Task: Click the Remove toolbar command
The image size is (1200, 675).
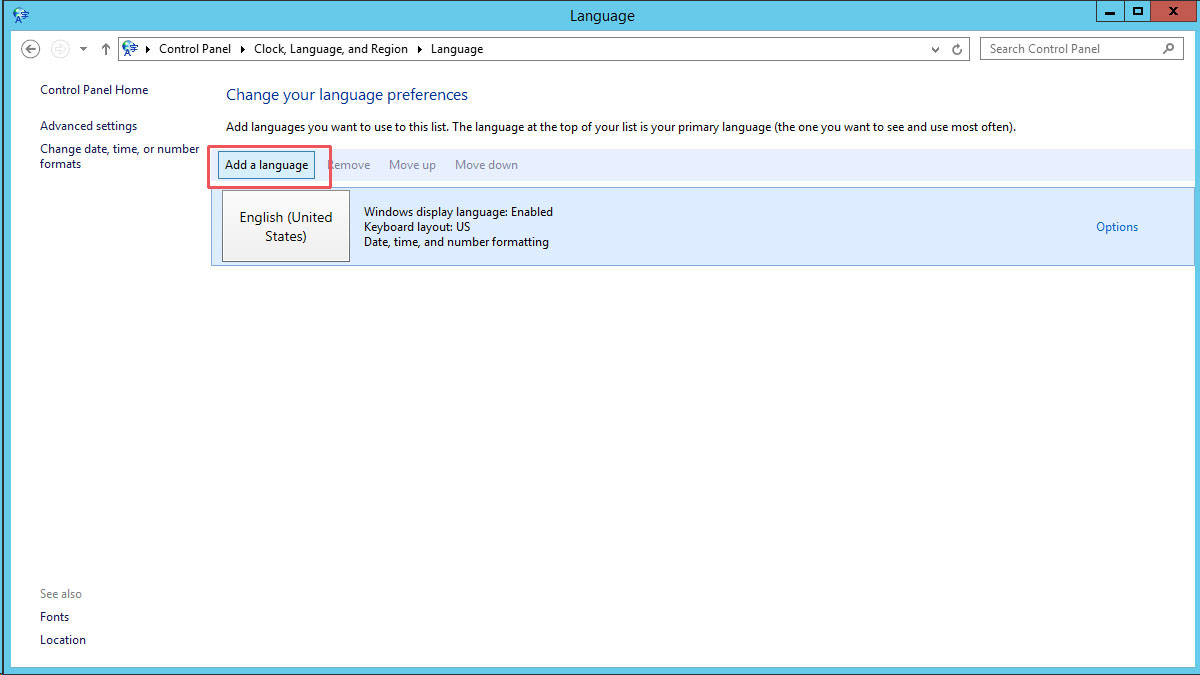Action: tap(349, 165)
